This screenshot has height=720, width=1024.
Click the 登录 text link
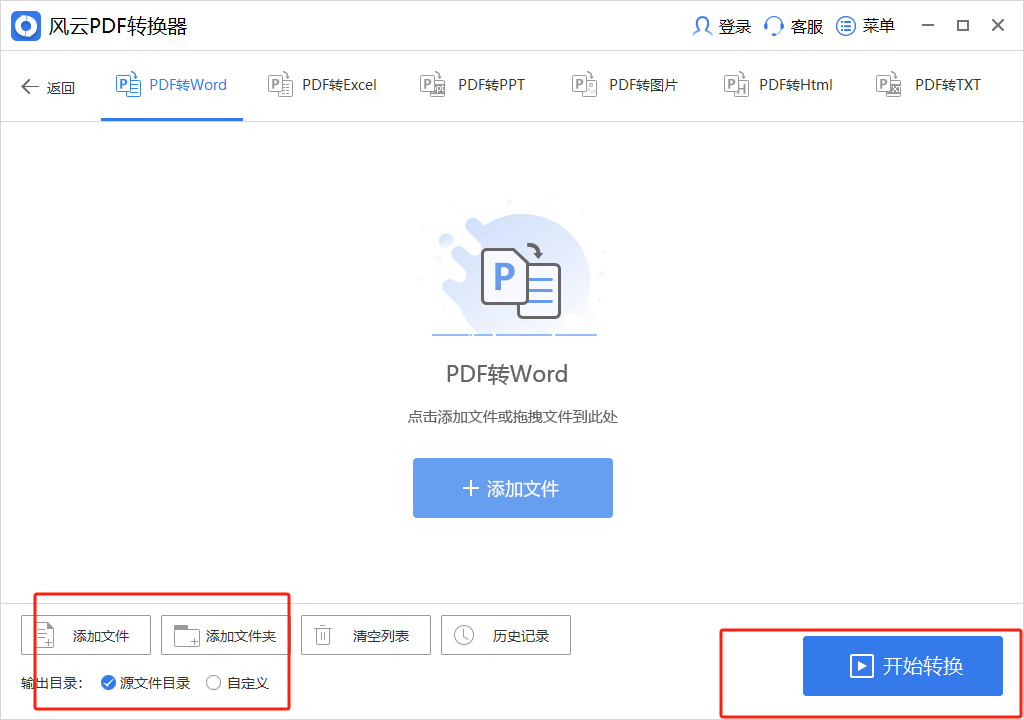pyautogui.click(x=735, y=27)
